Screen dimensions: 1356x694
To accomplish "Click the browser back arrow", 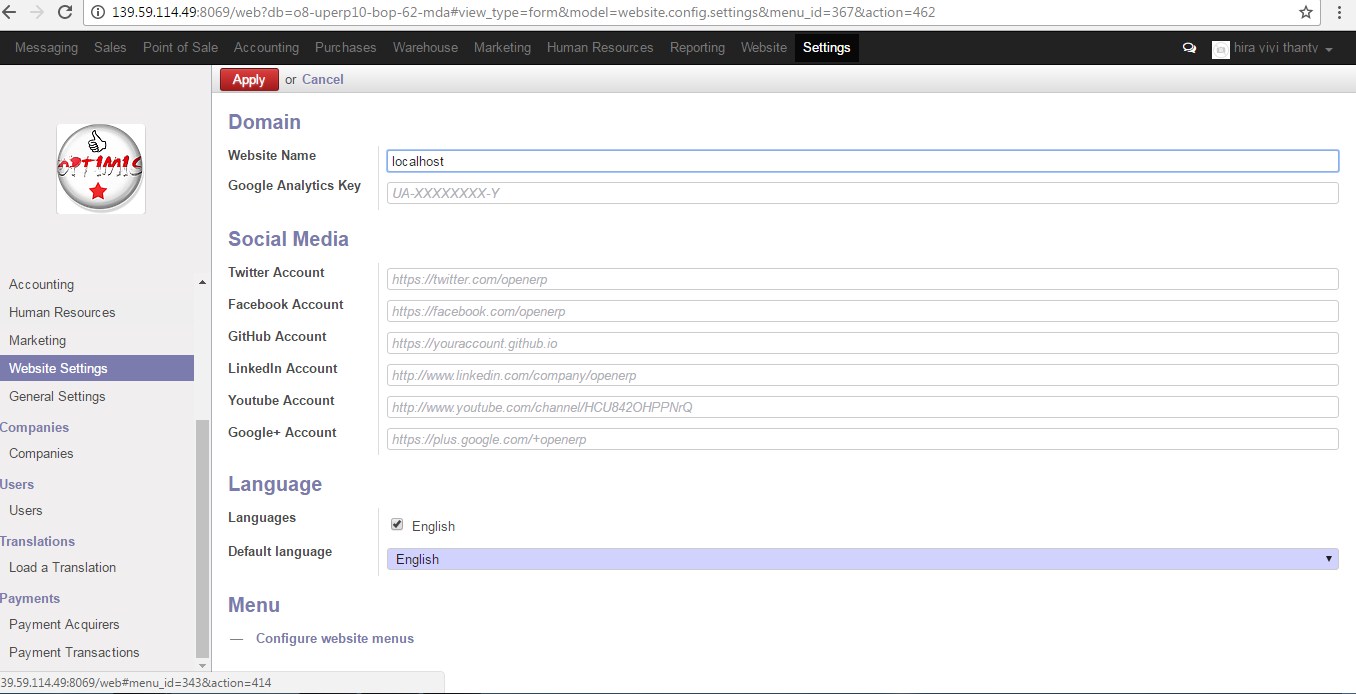I will pos(10,12).
